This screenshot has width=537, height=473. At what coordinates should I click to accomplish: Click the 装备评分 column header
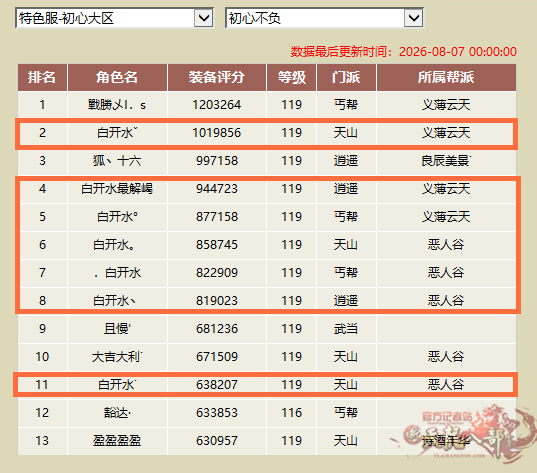click(217, 77)
